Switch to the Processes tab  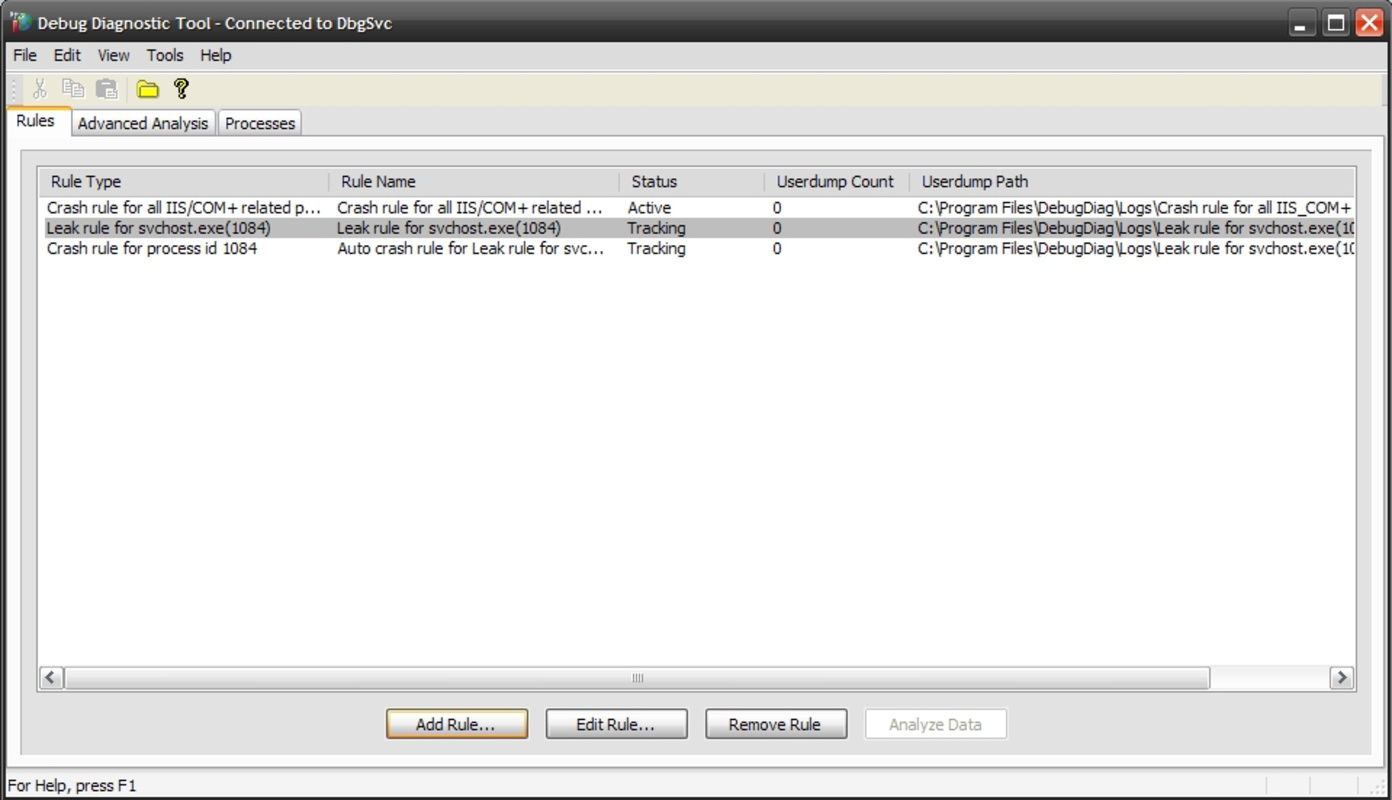point(259,122)
